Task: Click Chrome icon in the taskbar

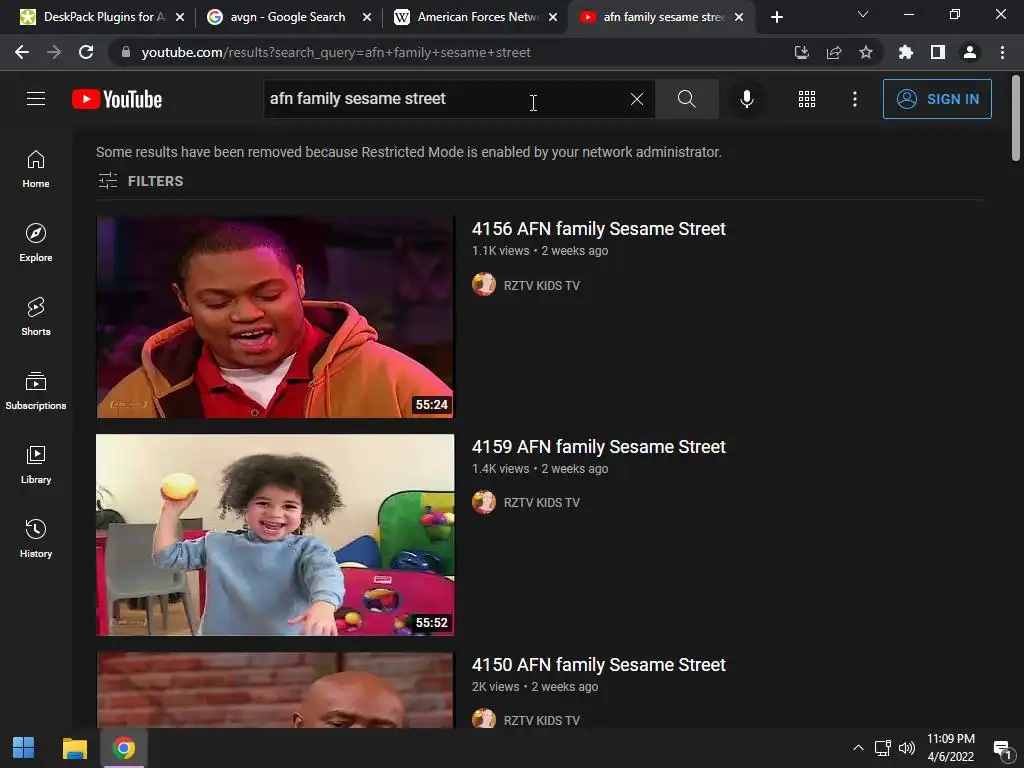Action: [123, 748]
